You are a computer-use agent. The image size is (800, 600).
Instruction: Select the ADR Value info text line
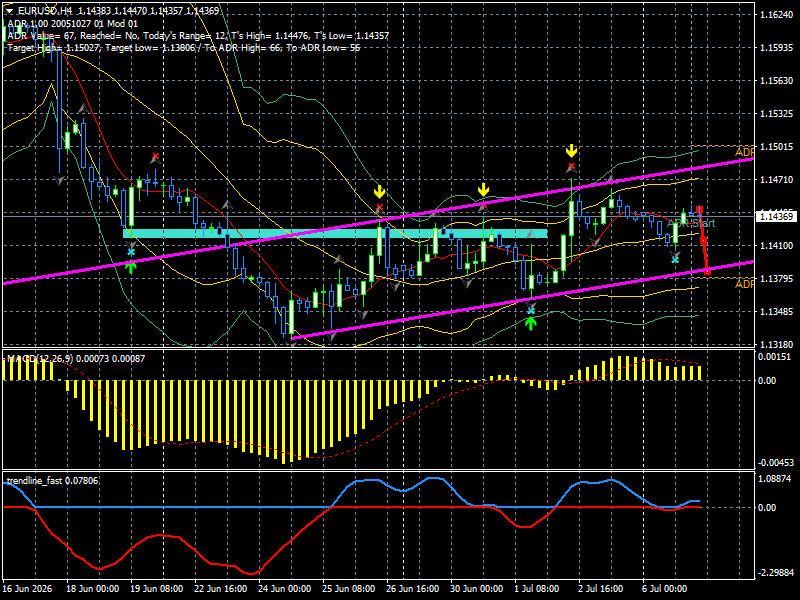click(198, 36)
